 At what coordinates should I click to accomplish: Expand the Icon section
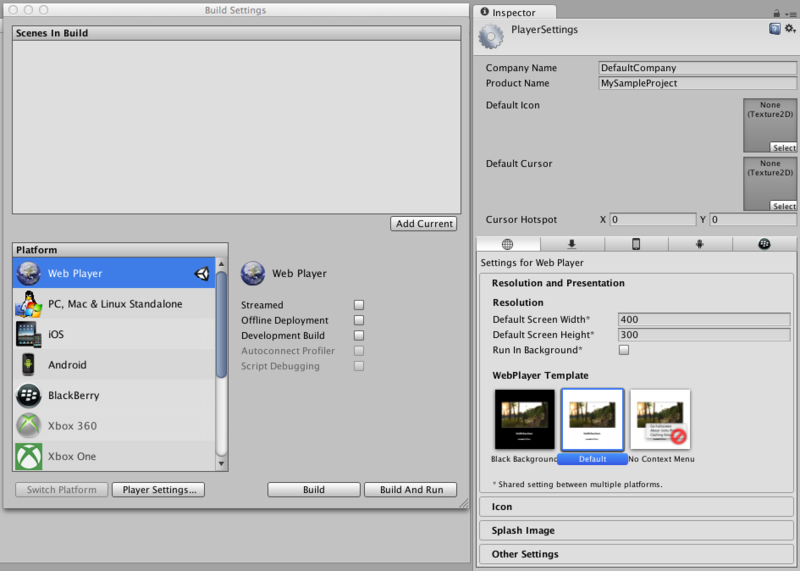636,507
